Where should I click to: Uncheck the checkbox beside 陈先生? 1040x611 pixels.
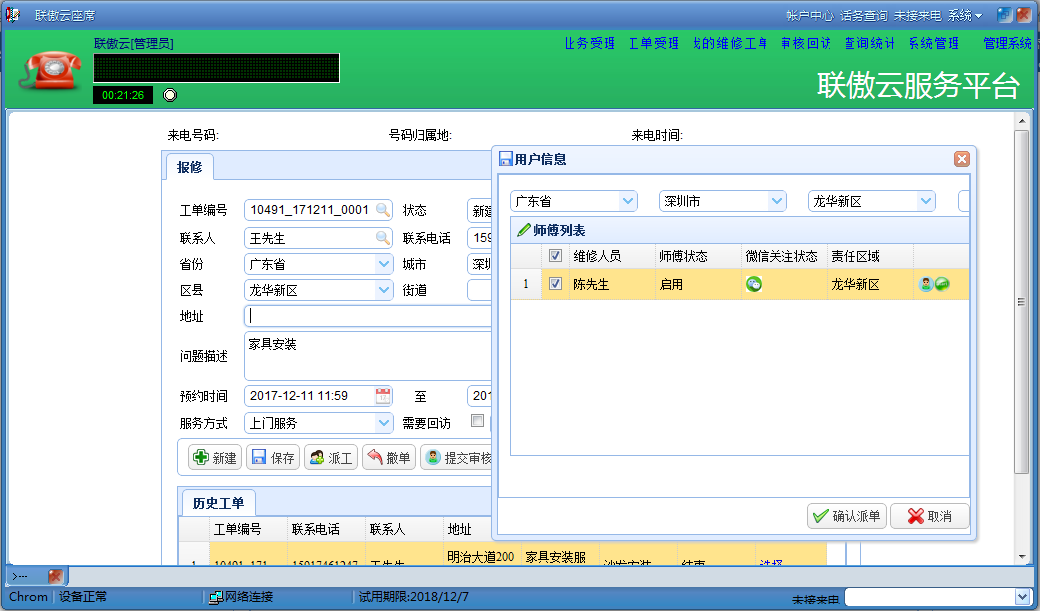pyautogui.click(x=555, y=284)
